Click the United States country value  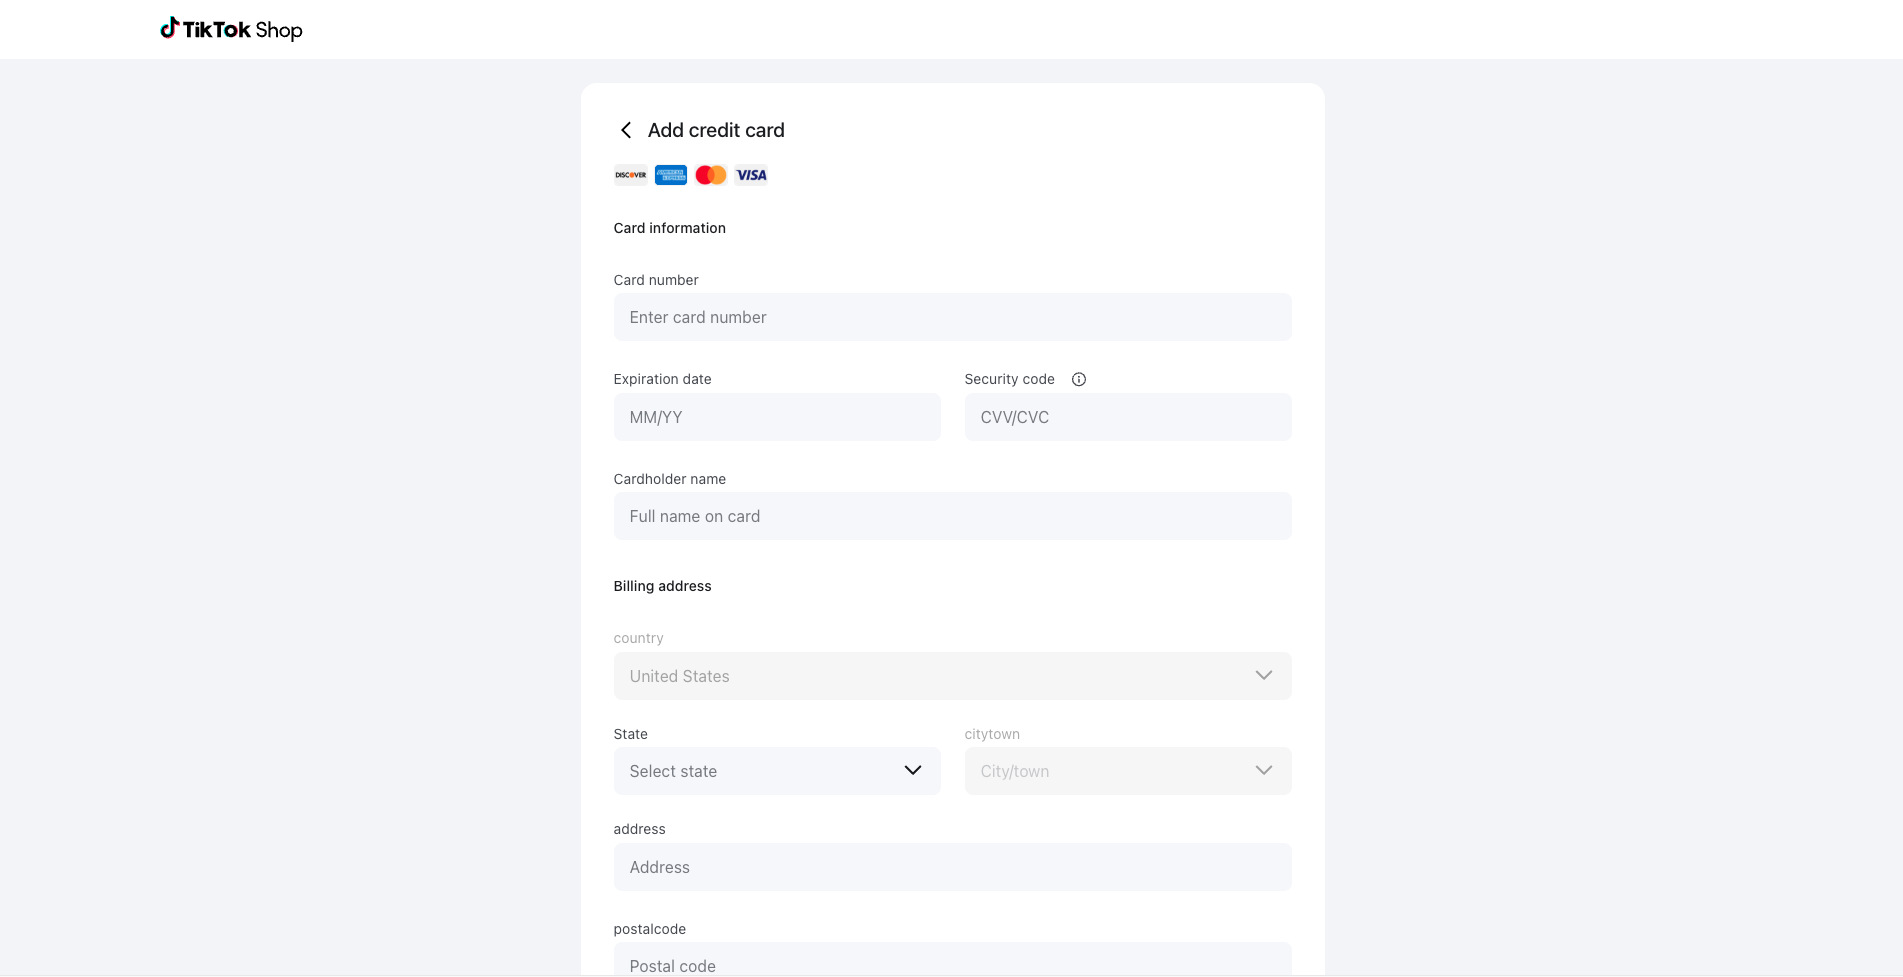pyautogui.click(x=680, y=676)
